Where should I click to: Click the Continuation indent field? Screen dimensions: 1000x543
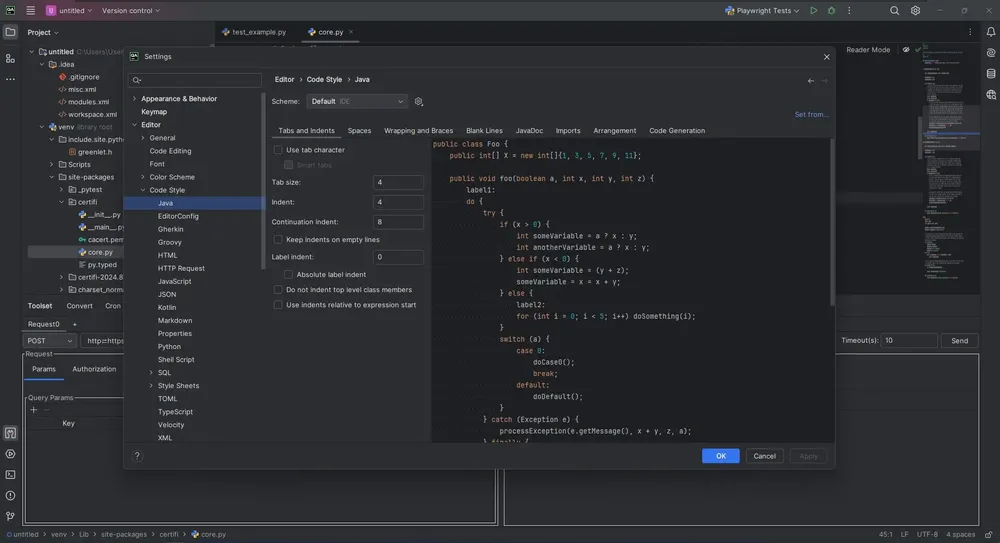tap(398, 222)
